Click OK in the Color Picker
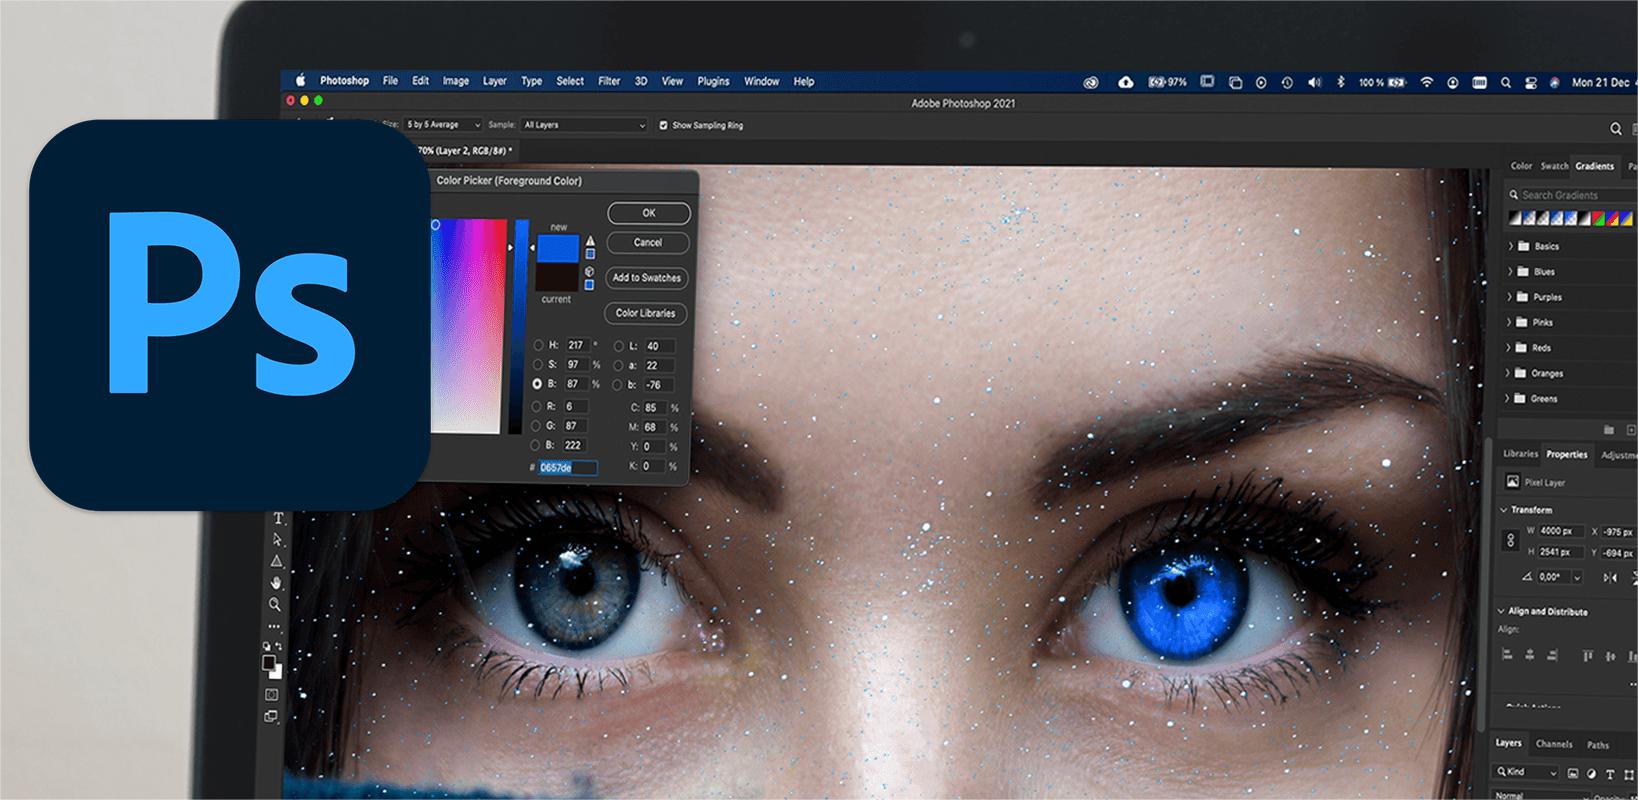The image size is (1638, 800). tap(648, 213)
